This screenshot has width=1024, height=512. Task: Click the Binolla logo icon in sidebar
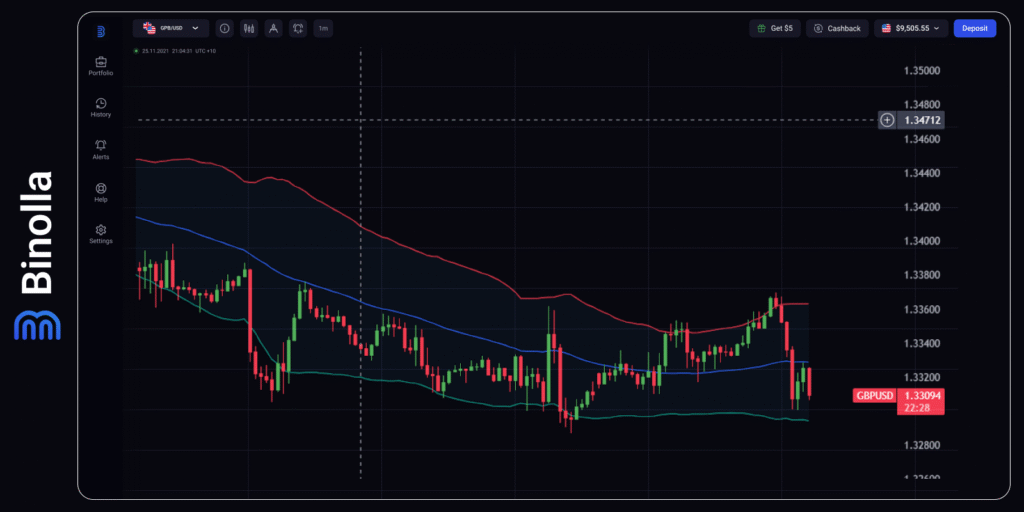click(101, 31)
